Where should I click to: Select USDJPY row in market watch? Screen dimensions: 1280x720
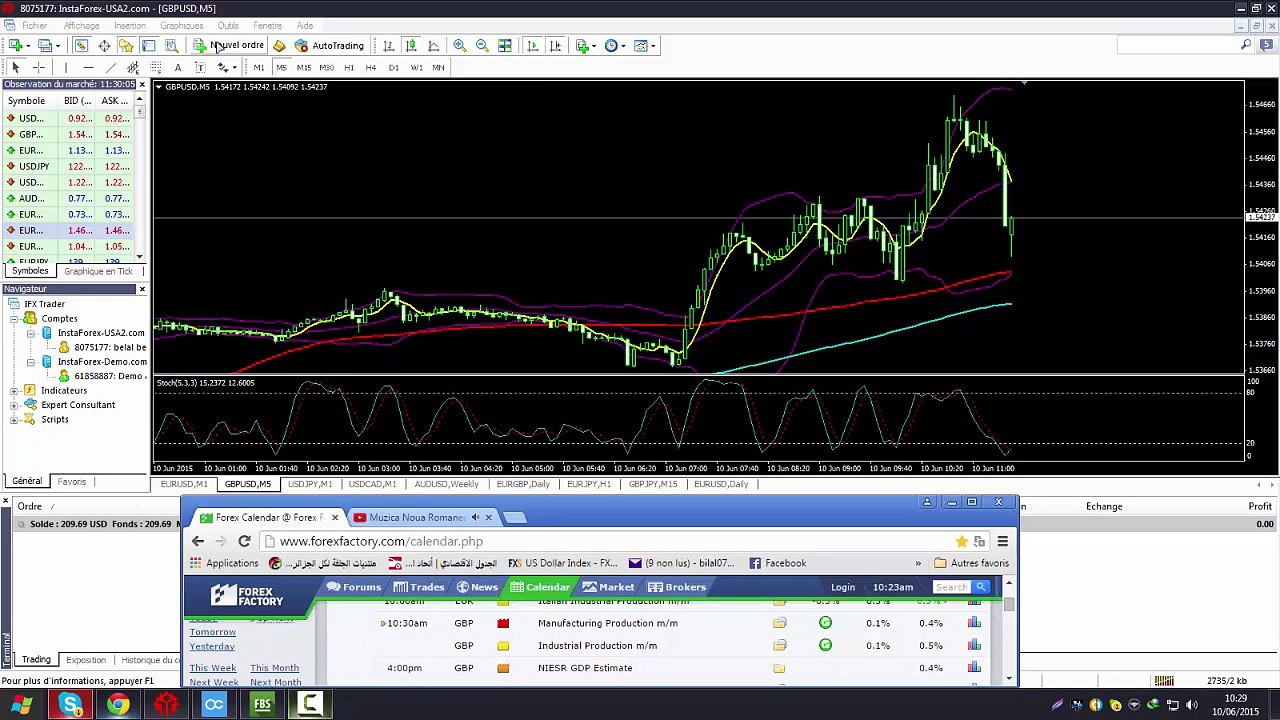click(x=68, y=166)
